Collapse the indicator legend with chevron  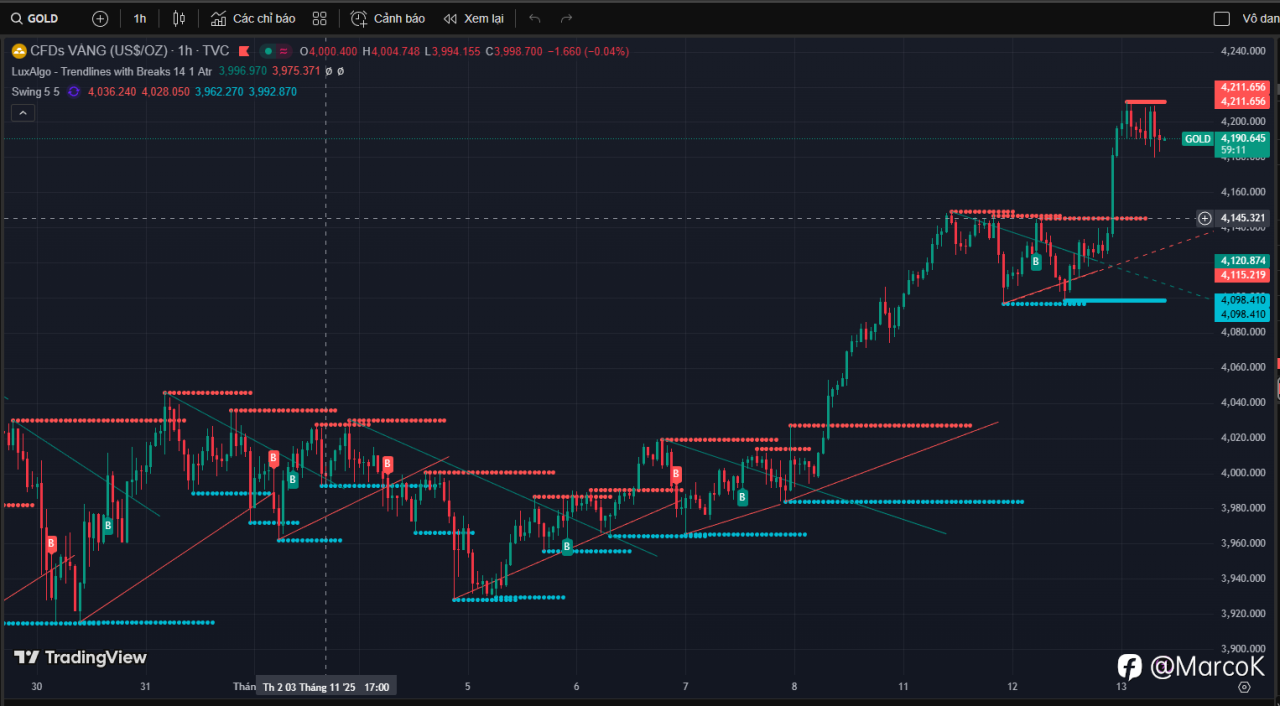(23, 112)
